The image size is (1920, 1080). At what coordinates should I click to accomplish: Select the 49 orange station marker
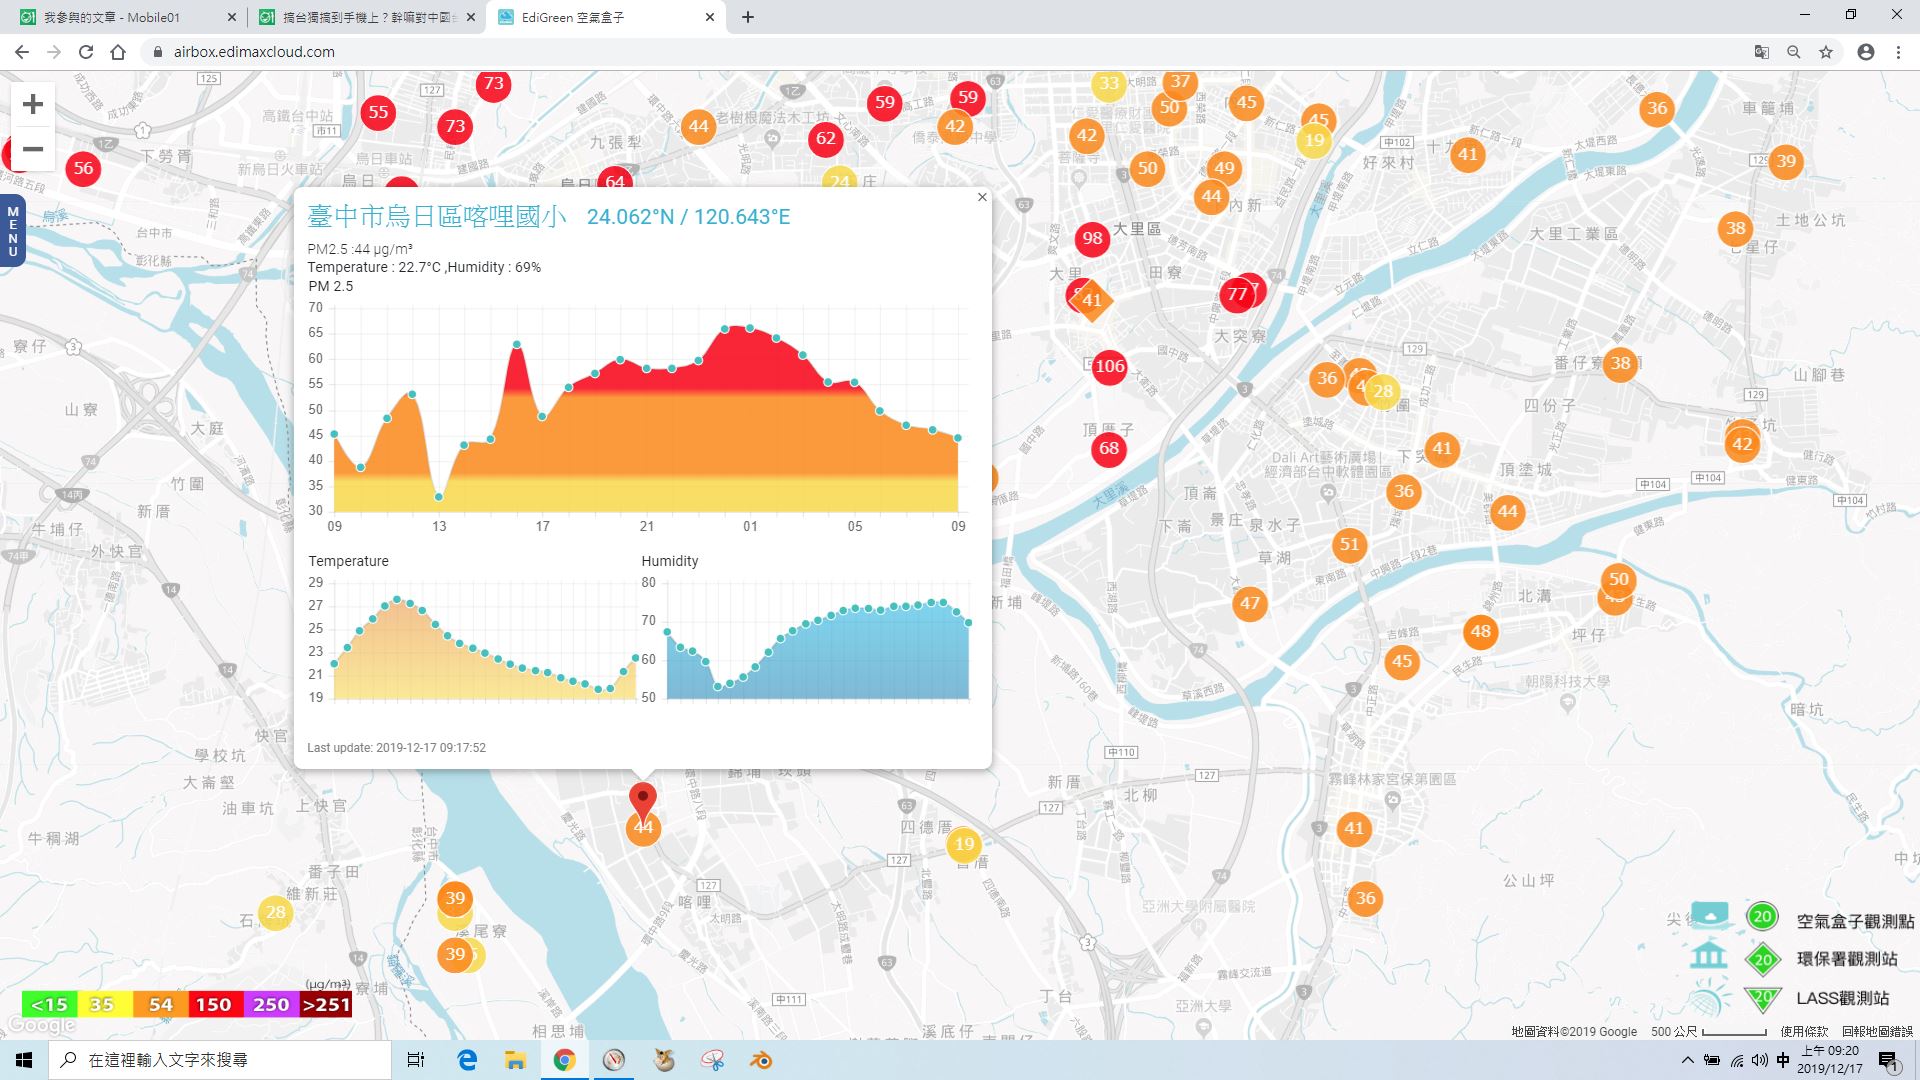(x=1224, y=167)
